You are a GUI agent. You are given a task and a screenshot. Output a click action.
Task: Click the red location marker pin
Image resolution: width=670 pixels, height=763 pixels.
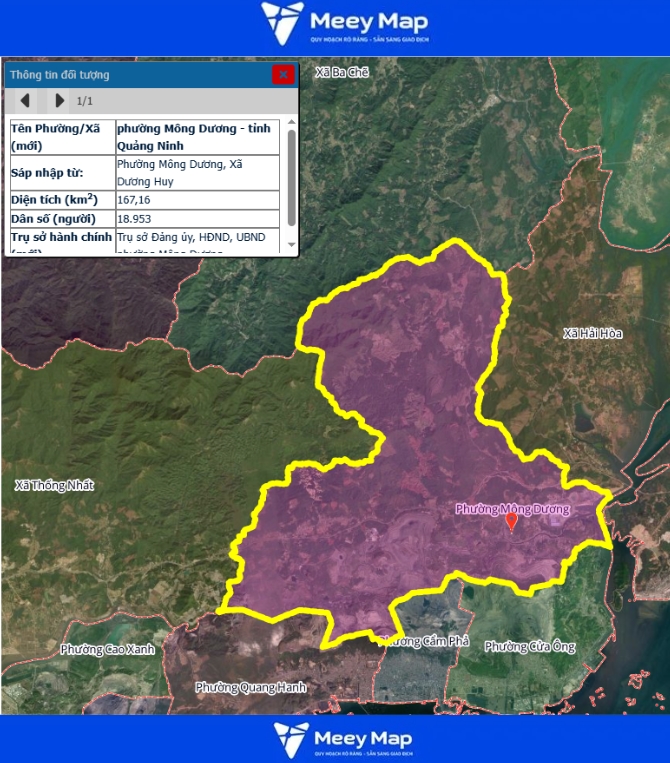[512, 521]
